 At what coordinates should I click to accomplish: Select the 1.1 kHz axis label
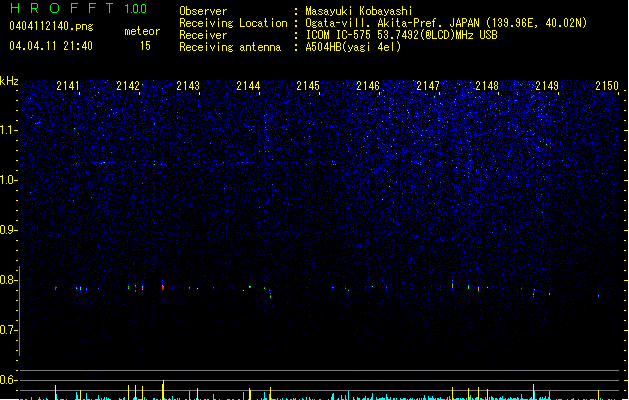click(9, 130)
